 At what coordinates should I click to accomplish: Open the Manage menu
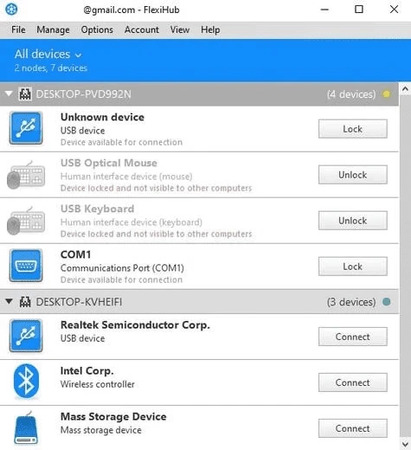click(53, 30)
